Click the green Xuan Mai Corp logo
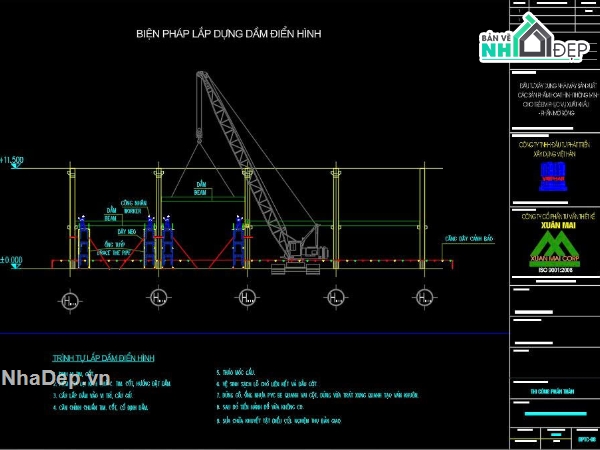 pyautogui.click(x=555, y=248)
